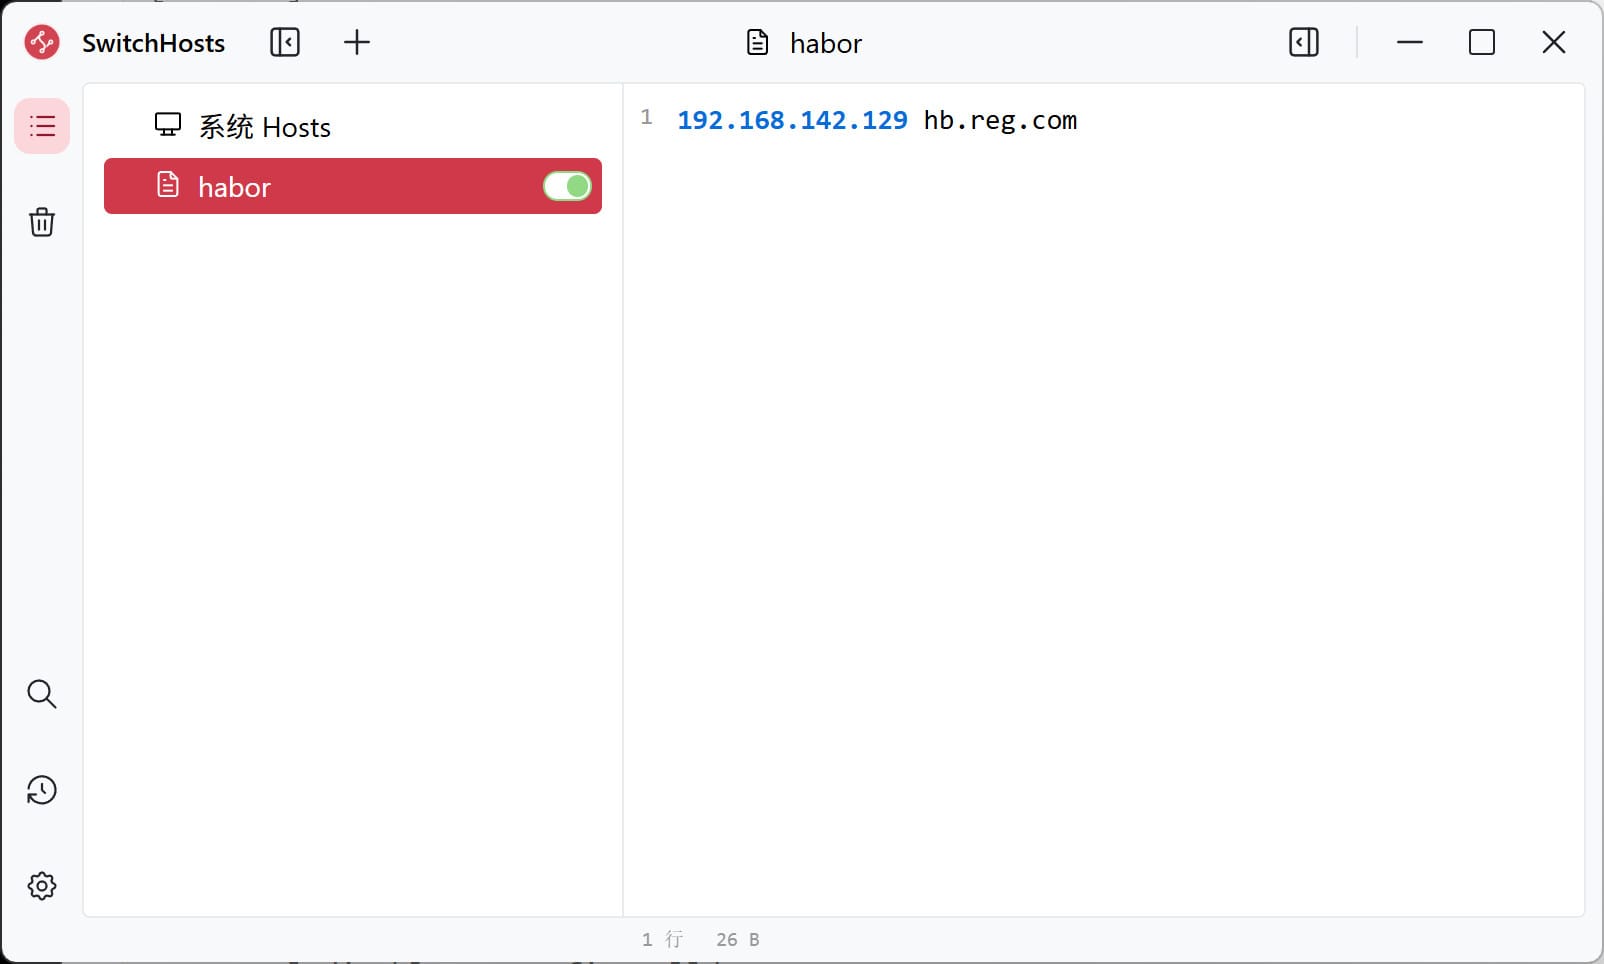The height and width of the screenshot is (964, 1604).
Task: Click the SwitchHosts red logo icon
Action: click(x=42, y=42)
